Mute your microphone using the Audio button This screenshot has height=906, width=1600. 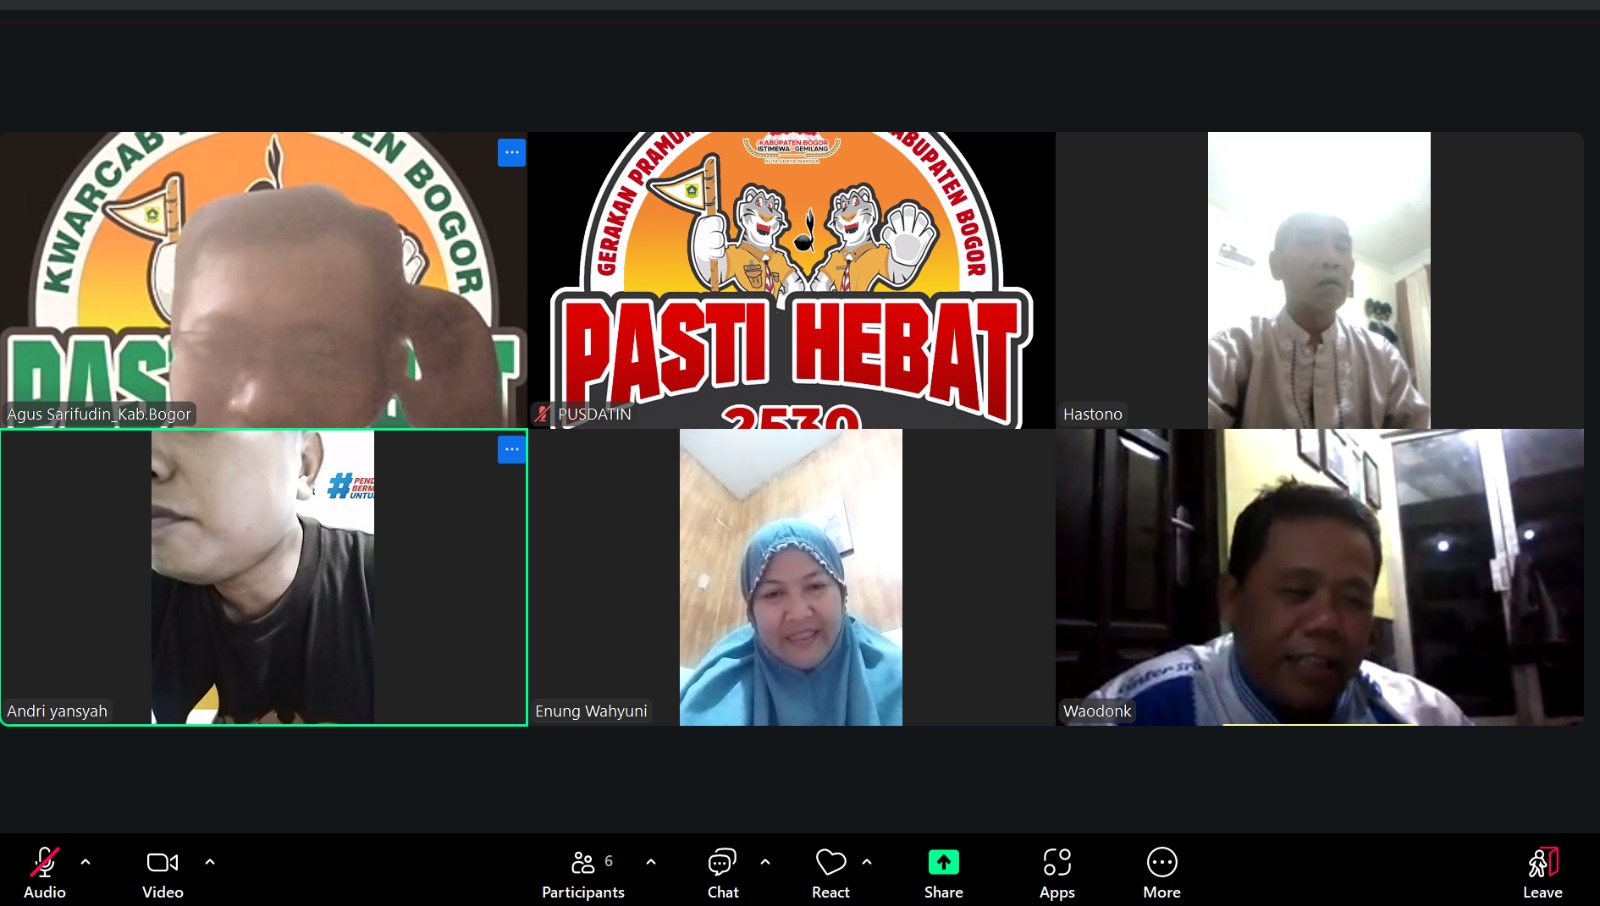click(x=43, y=870)
